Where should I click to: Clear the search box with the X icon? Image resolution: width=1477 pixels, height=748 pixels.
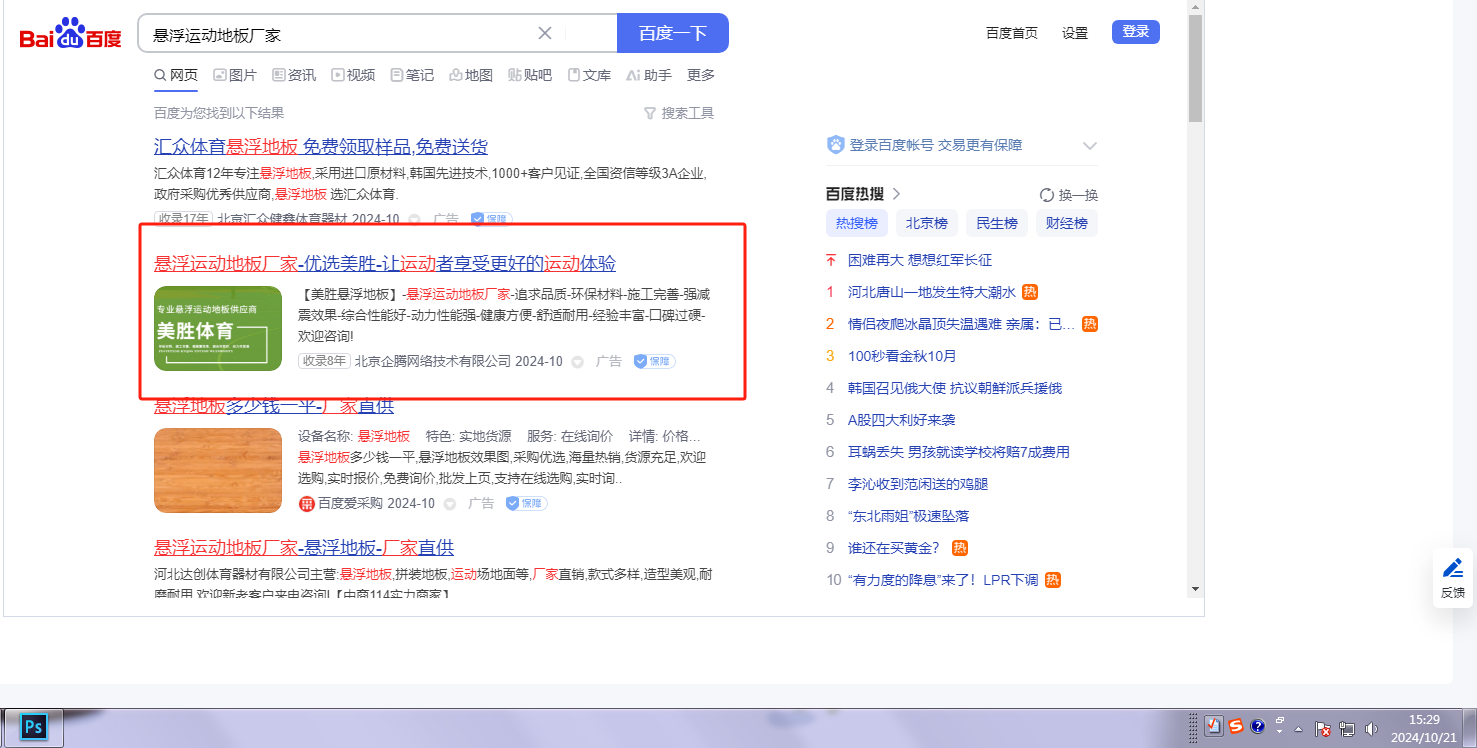pyautogui.click(x=545, y=33)
